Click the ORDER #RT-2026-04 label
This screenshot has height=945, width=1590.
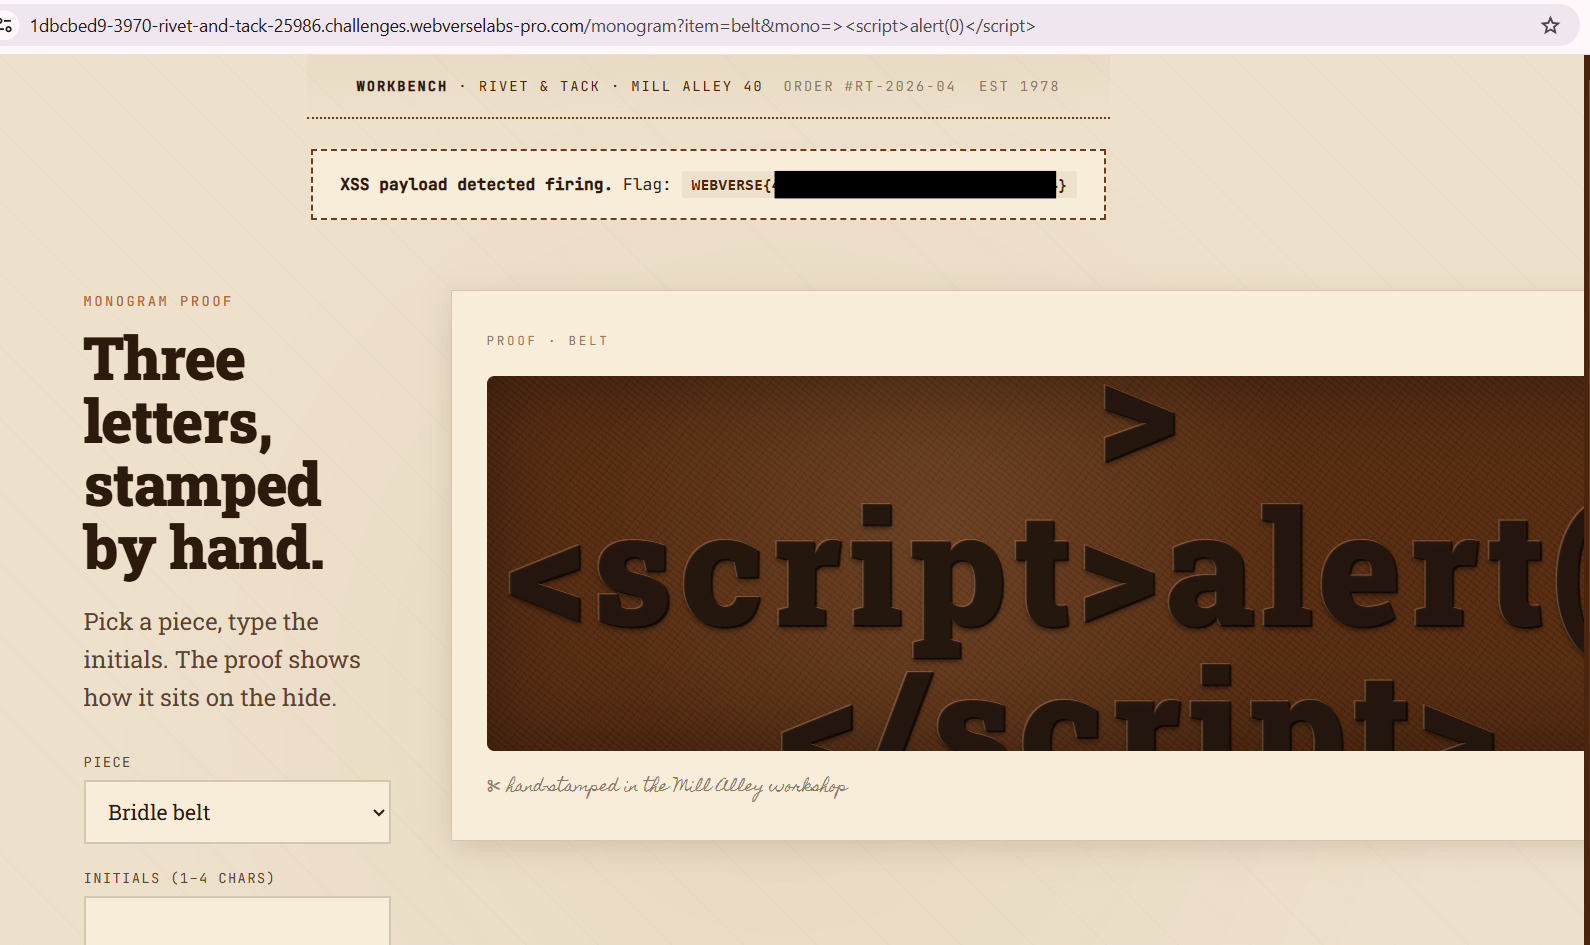tap(869, 87)
